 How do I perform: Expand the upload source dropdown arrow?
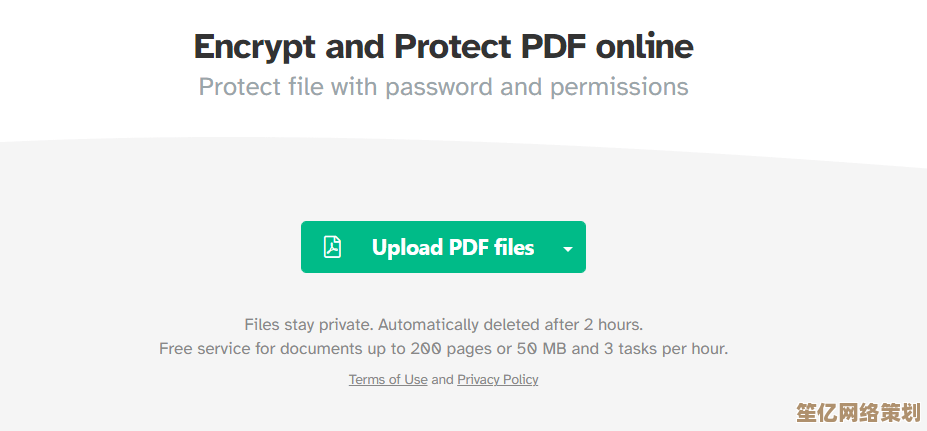click(568, 248)
